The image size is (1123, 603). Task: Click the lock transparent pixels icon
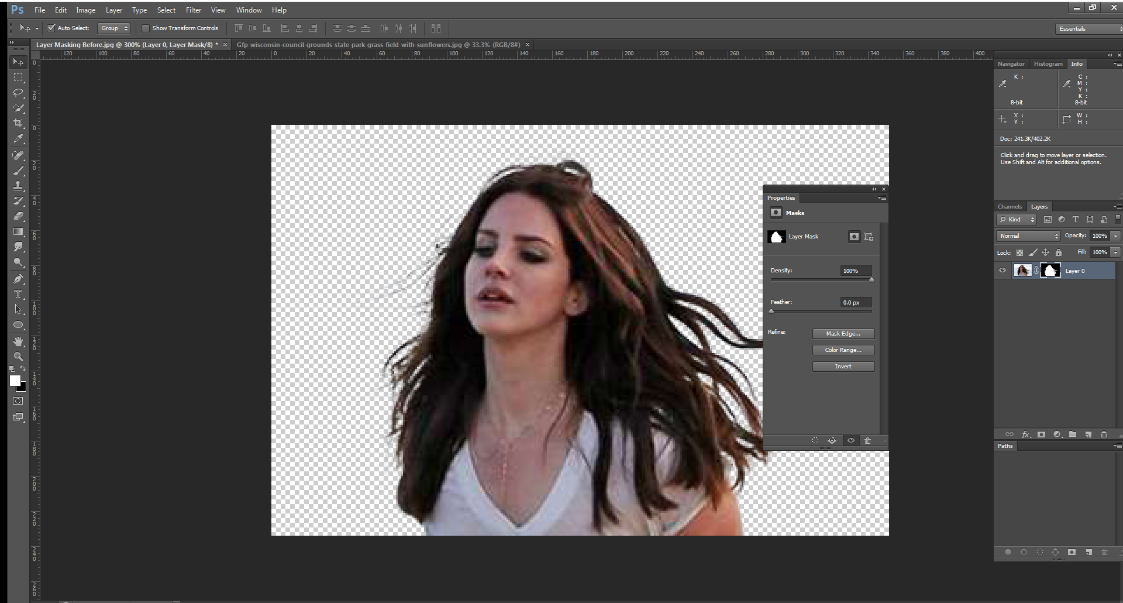pyautogui.click(x=1020, y=252)
